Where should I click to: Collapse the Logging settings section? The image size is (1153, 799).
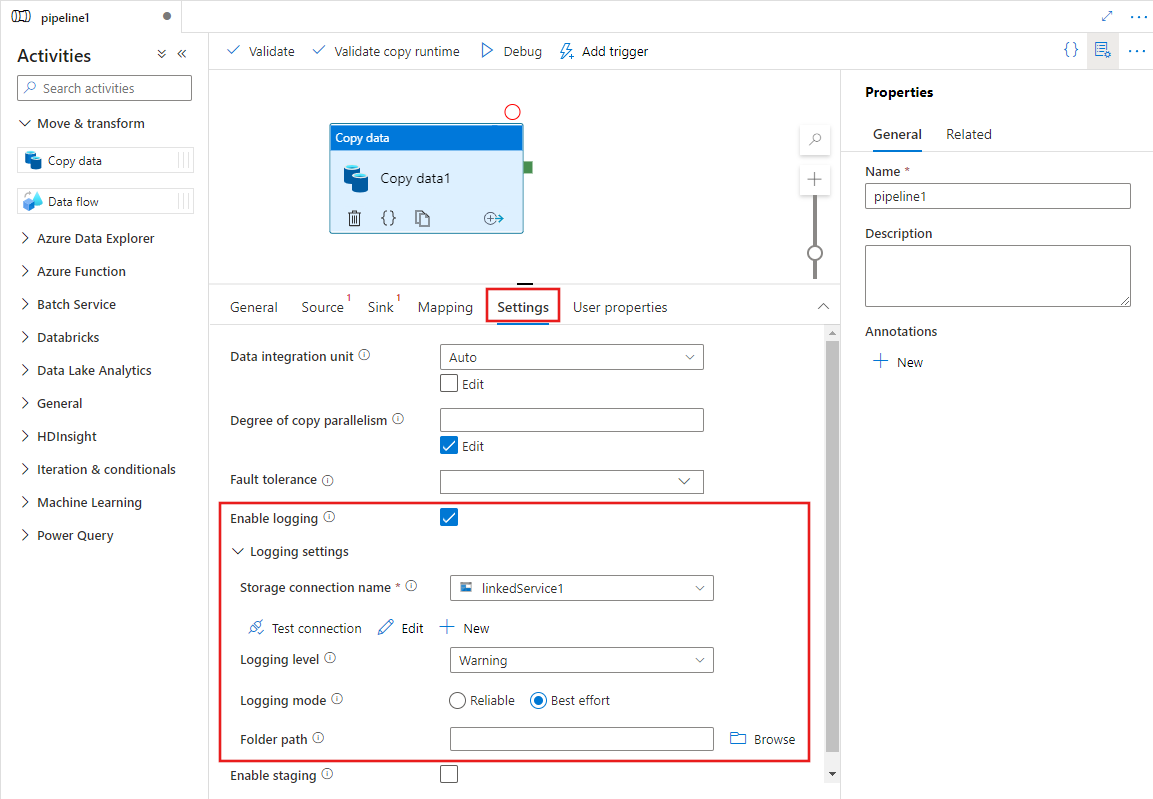238,551
